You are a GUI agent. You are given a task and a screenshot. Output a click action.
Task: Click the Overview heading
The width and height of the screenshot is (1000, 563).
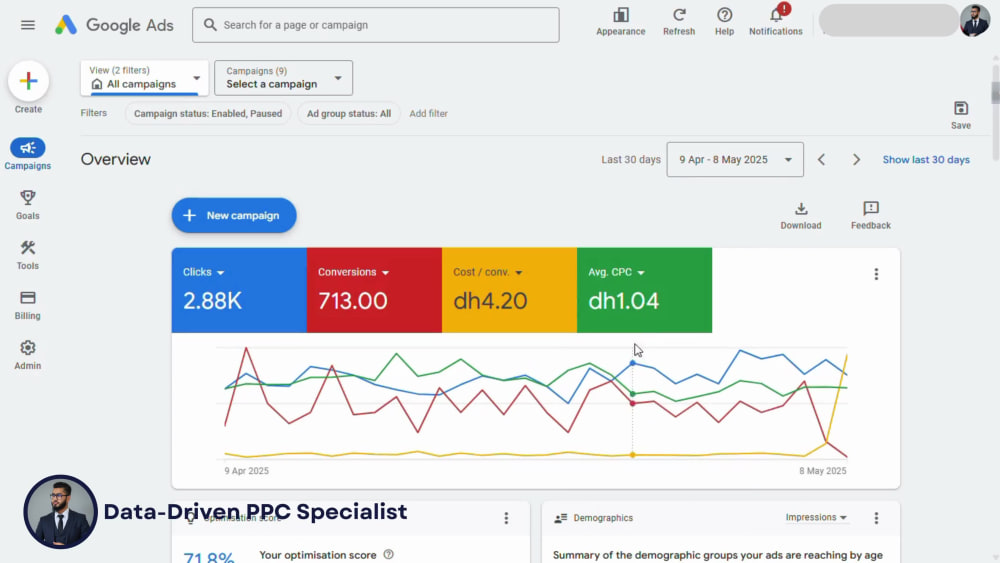115,159
